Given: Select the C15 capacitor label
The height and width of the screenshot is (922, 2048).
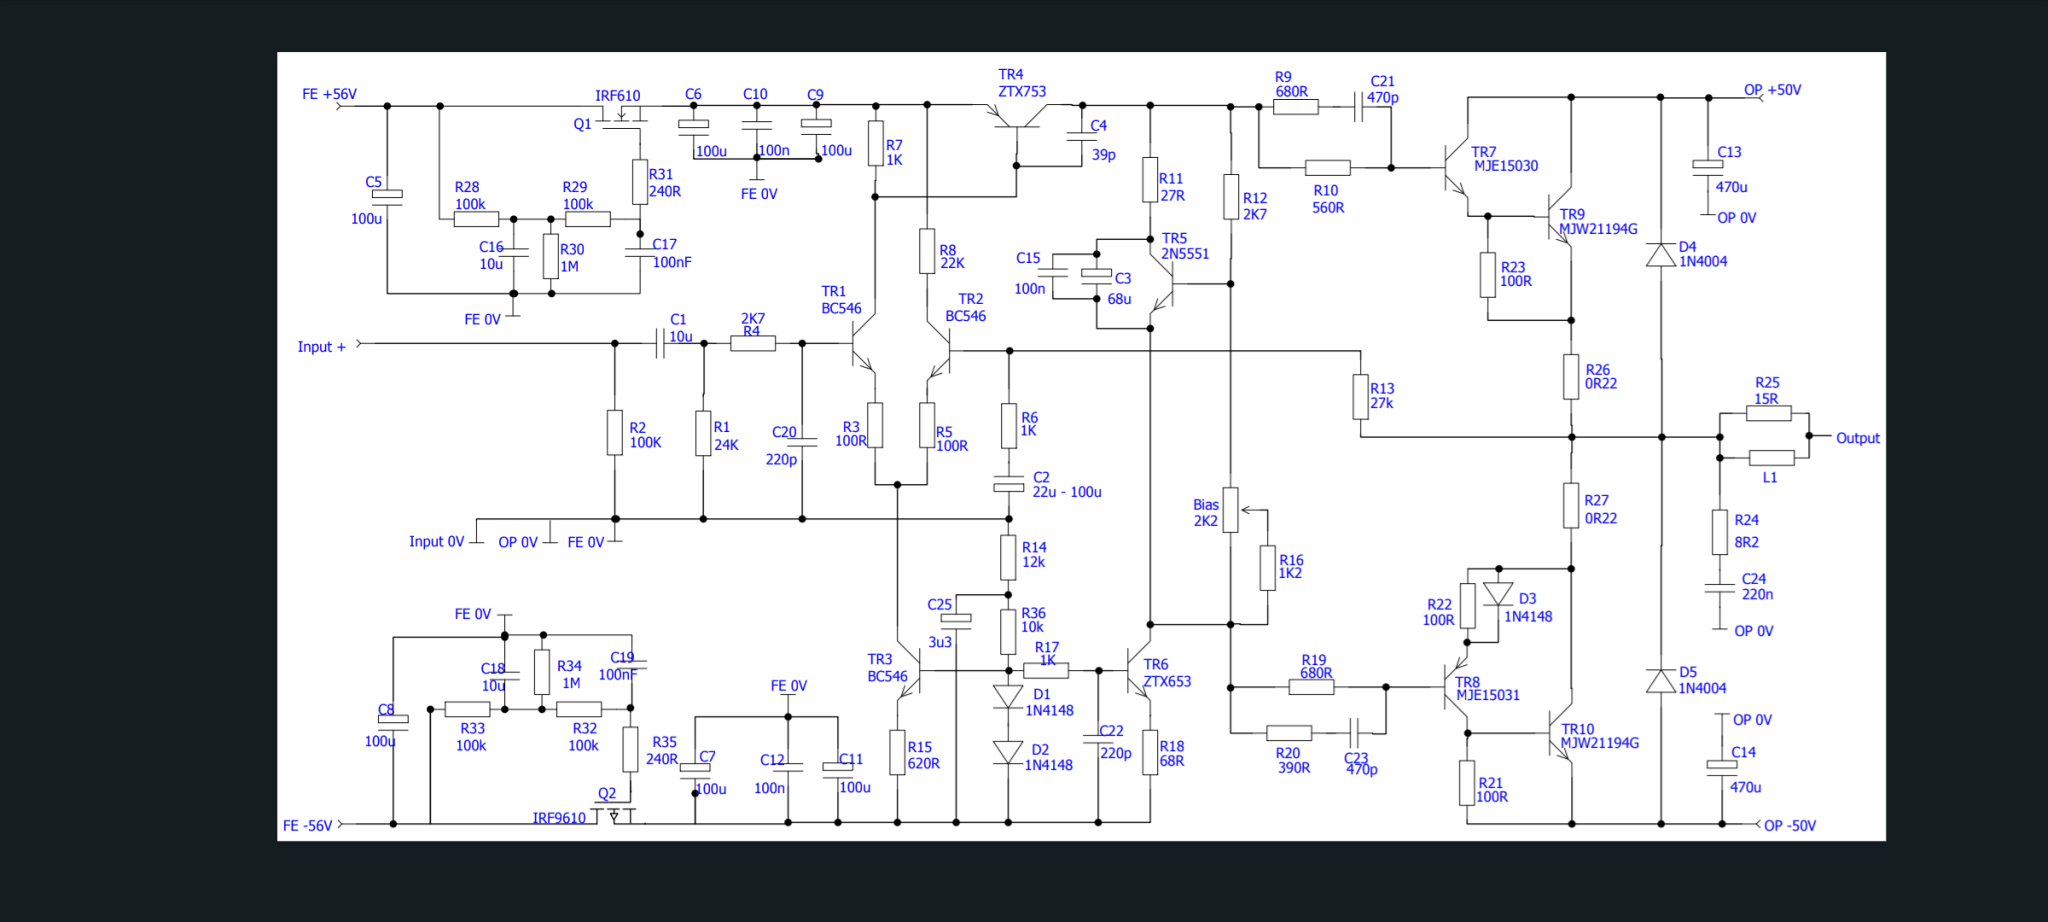Looking at the screenshot, I should tap(1028, 258).
